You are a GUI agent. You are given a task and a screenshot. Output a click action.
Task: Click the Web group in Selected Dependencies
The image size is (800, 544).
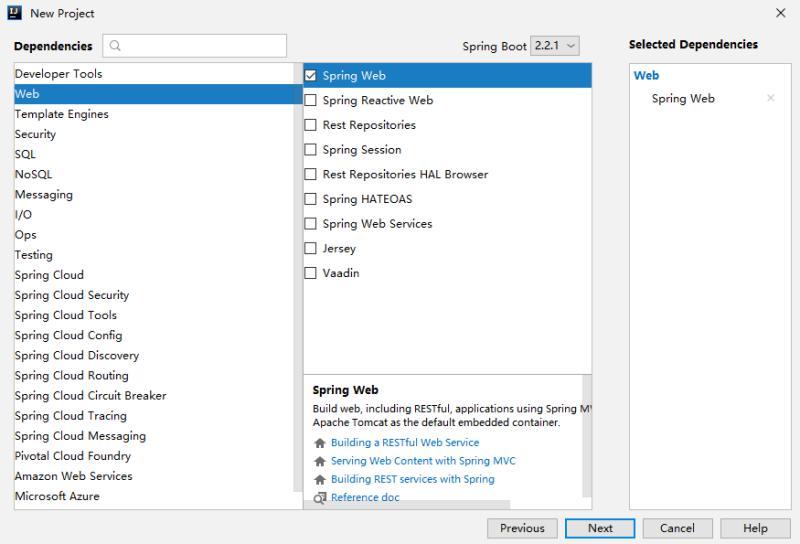(x=646, y=76)
